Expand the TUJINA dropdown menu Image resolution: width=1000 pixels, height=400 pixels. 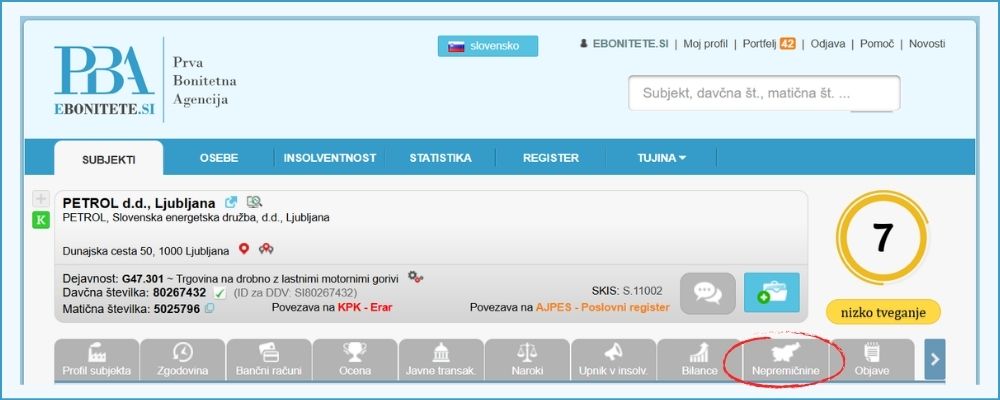click(x=661, y=158)
